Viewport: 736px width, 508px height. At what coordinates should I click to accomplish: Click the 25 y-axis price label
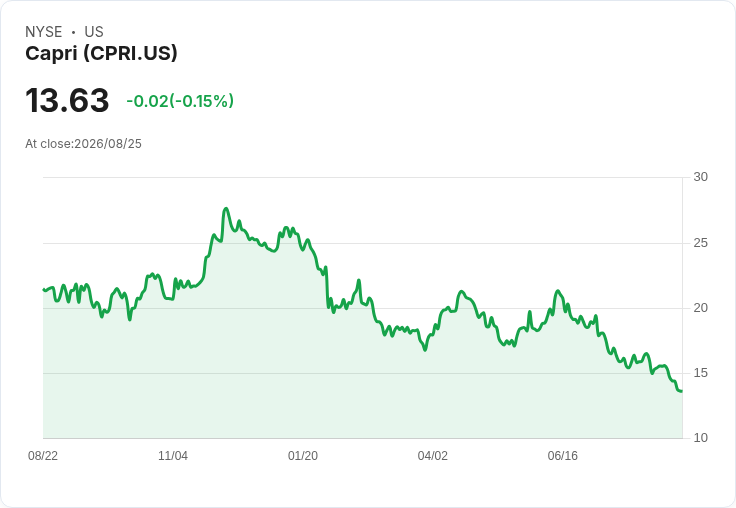tap(700, 243)
